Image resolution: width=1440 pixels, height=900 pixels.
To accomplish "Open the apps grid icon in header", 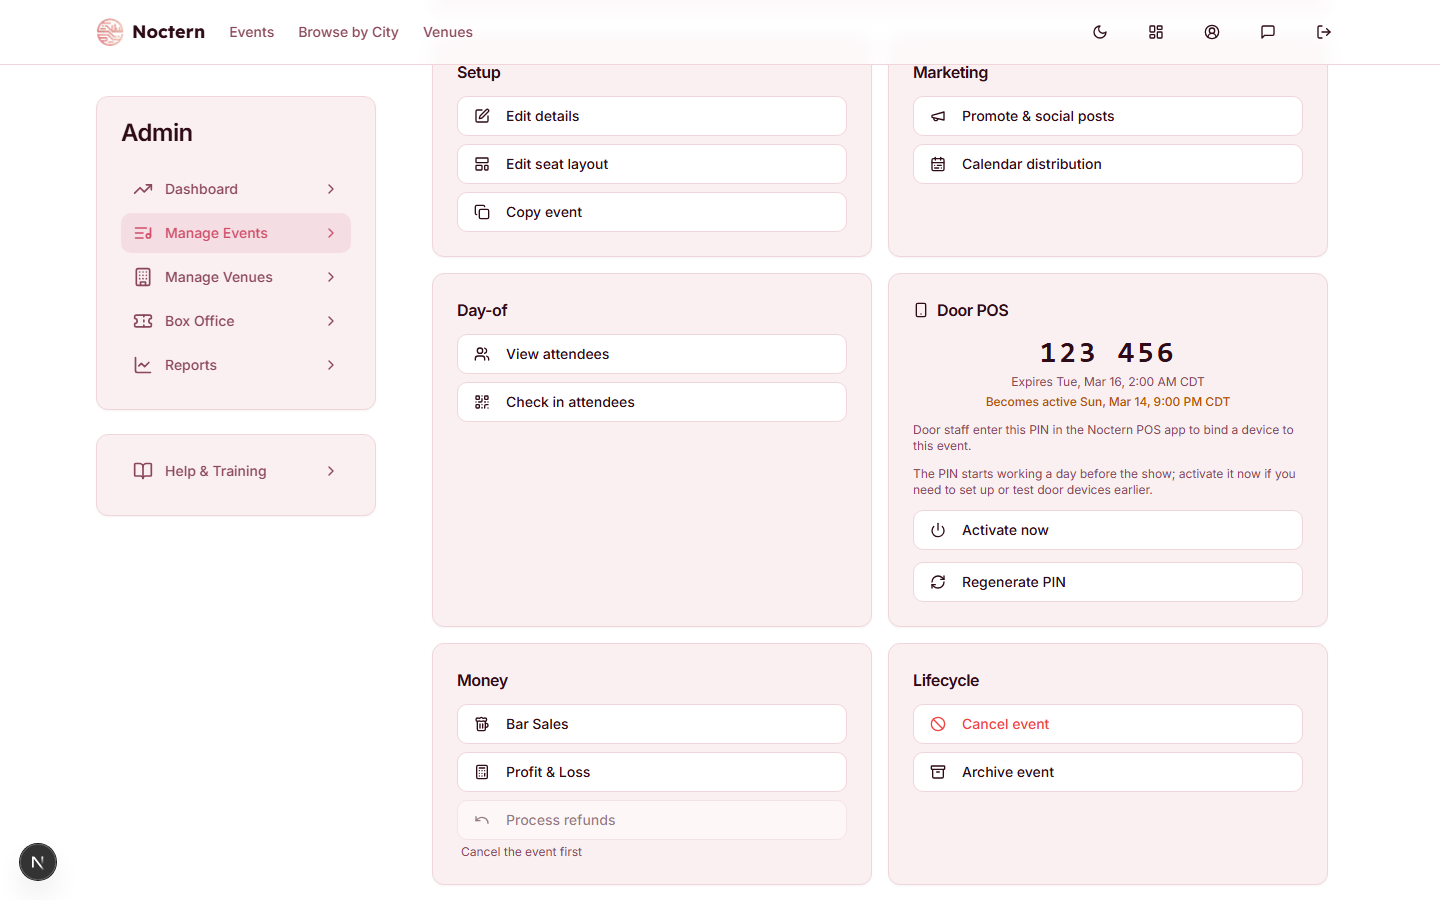I will tap(1156, 32).
